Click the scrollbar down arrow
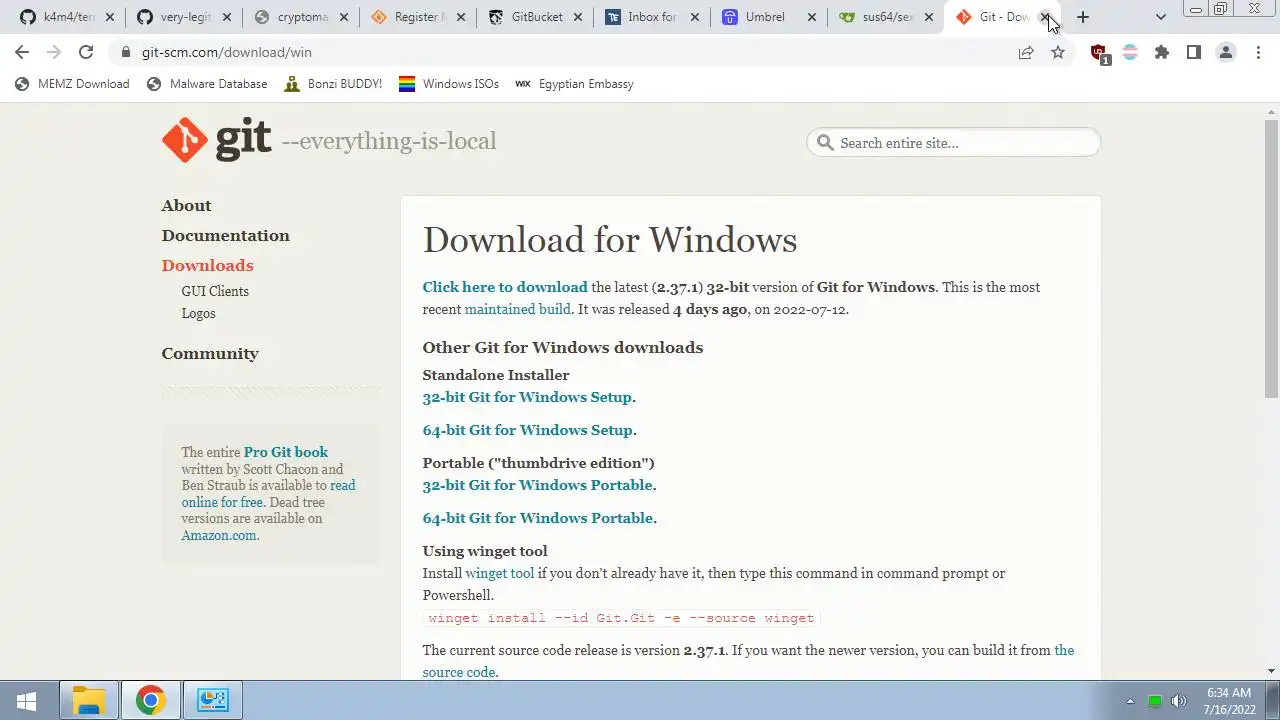This screenshot has width=1280, height=720. point(1271,671)
